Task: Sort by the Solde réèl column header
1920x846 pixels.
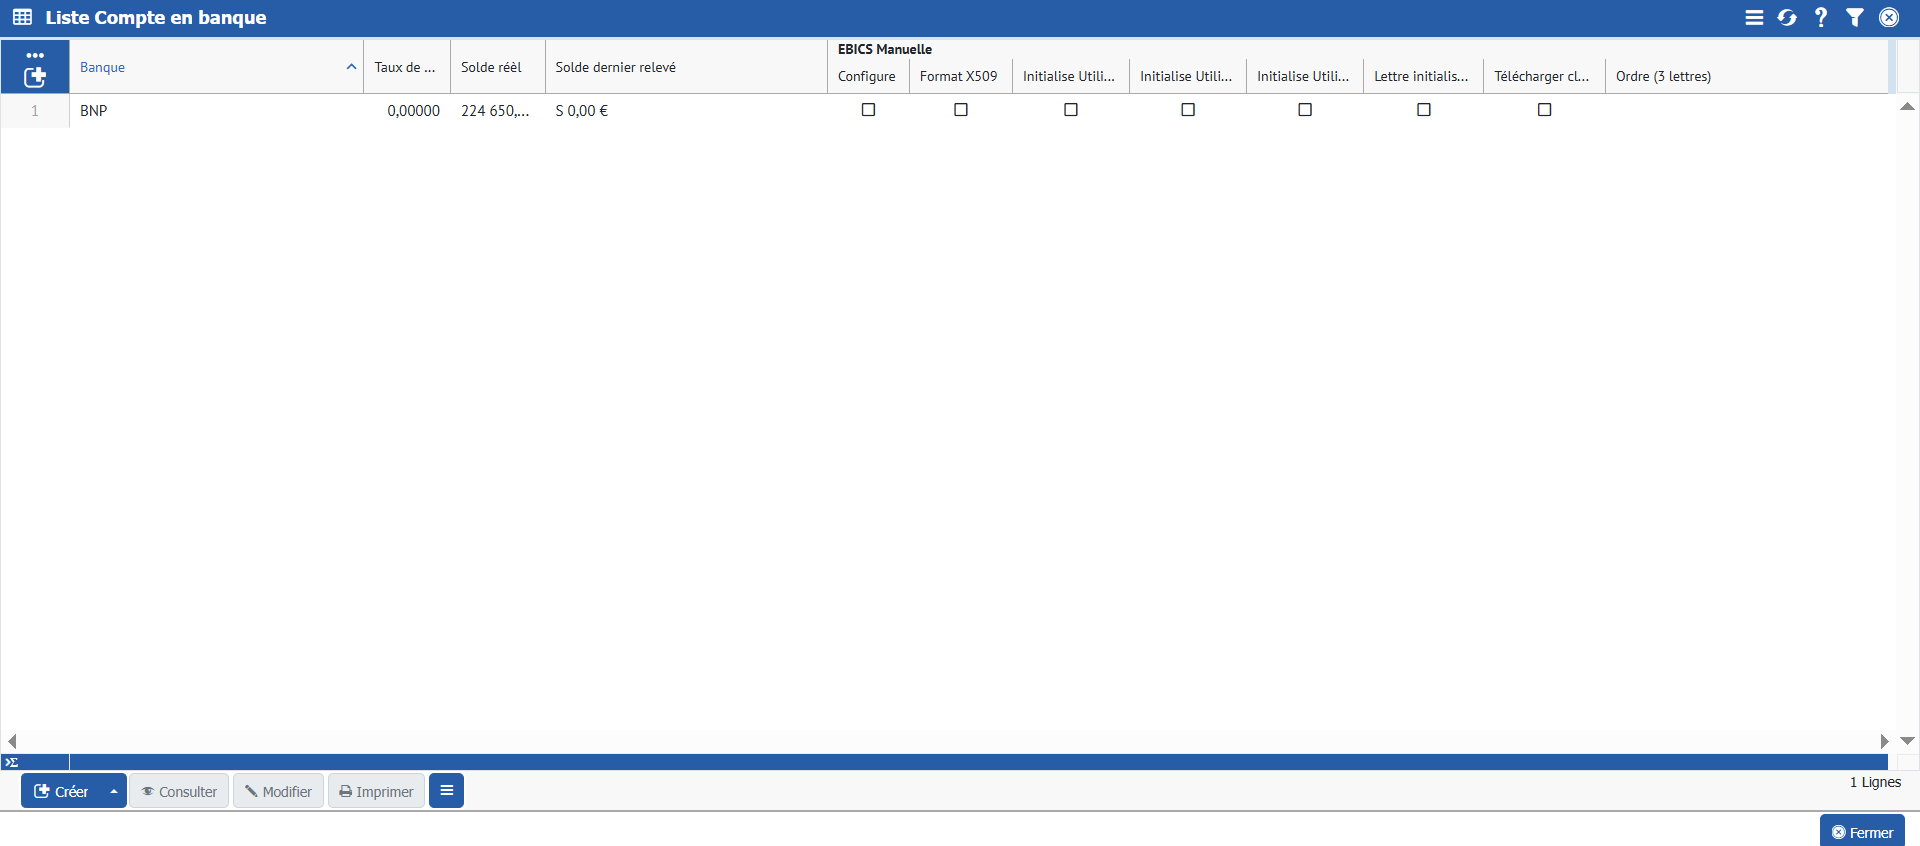Action: [491, 67]
